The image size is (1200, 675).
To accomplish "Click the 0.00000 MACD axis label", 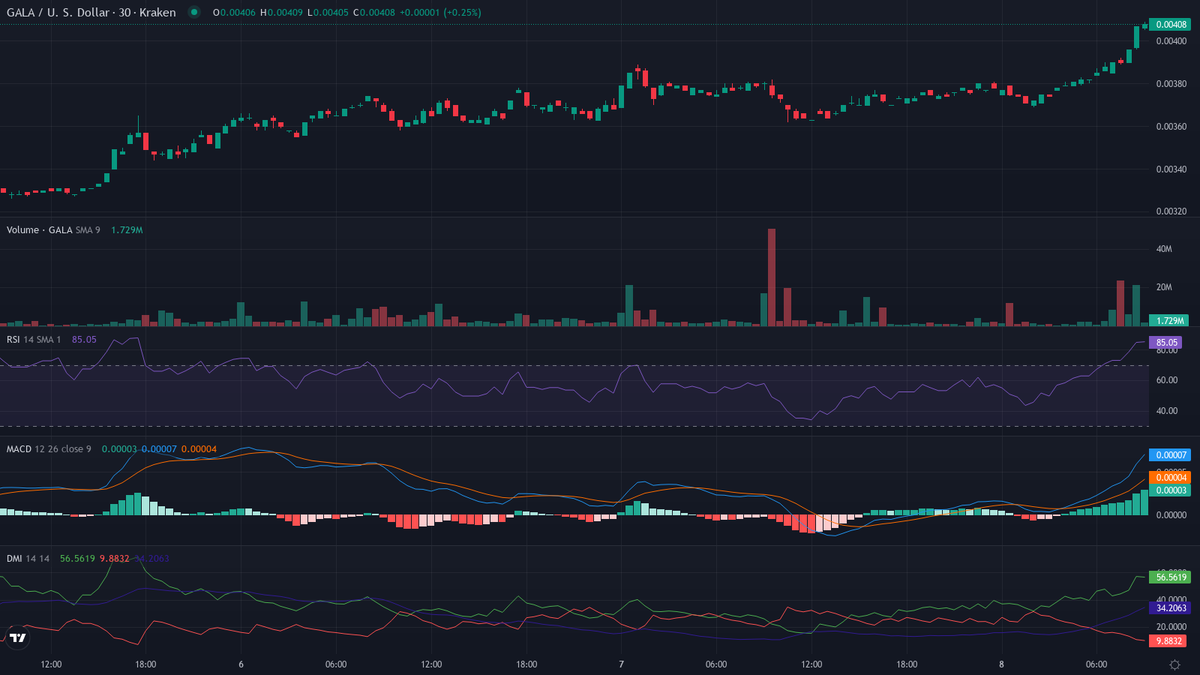I will pyautogui.click(x=1171, y=514).
